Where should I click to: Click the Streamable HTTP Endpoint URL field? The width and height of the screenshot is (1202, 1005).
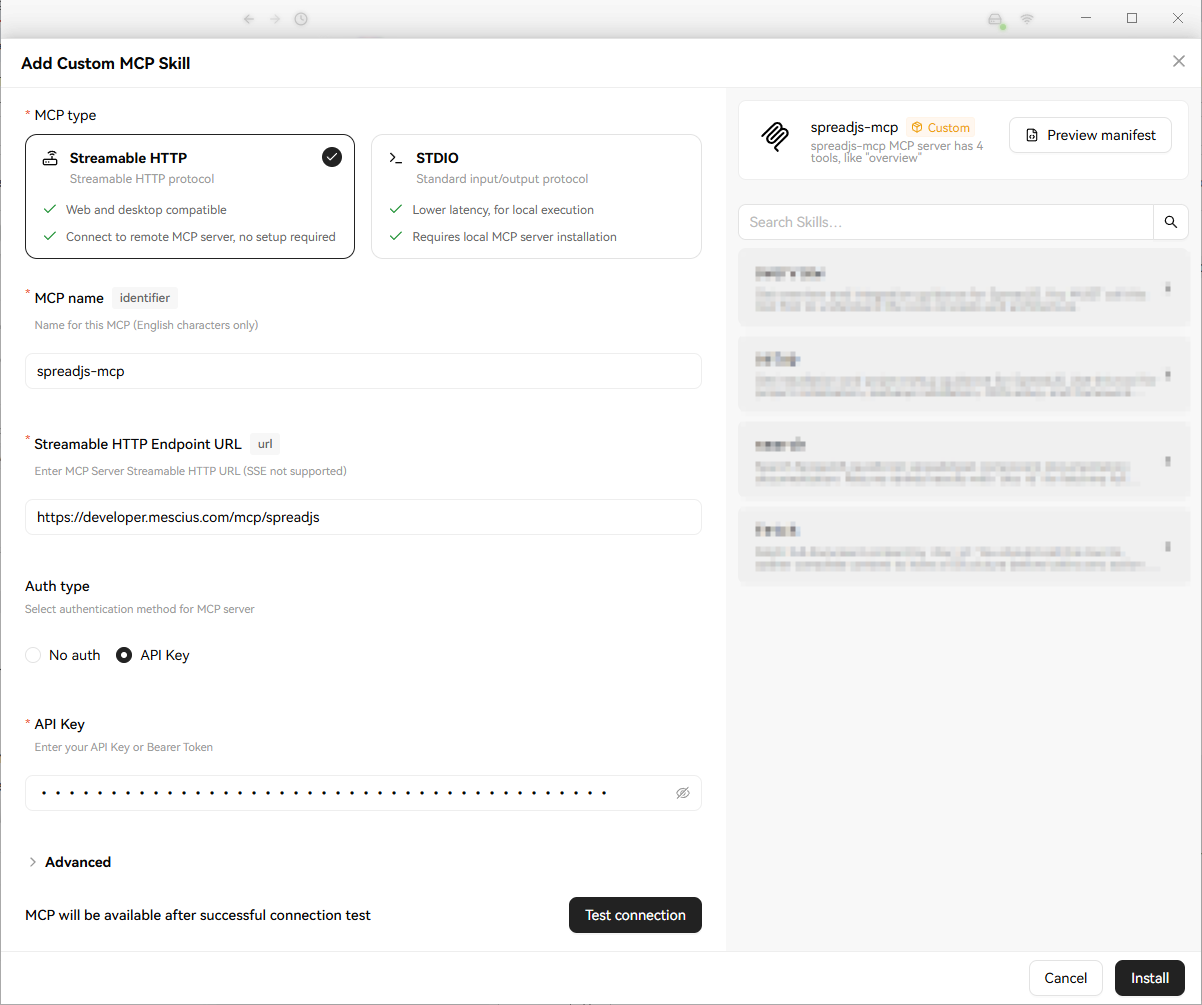363,517
